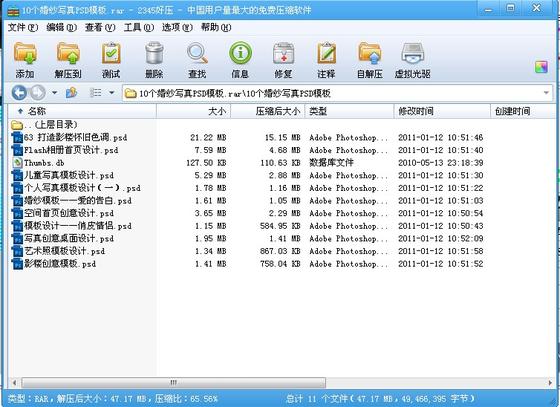Viewport: 560px width, 407px height.
Task: Click compressed size 758.04 KB
Action: 280,264
